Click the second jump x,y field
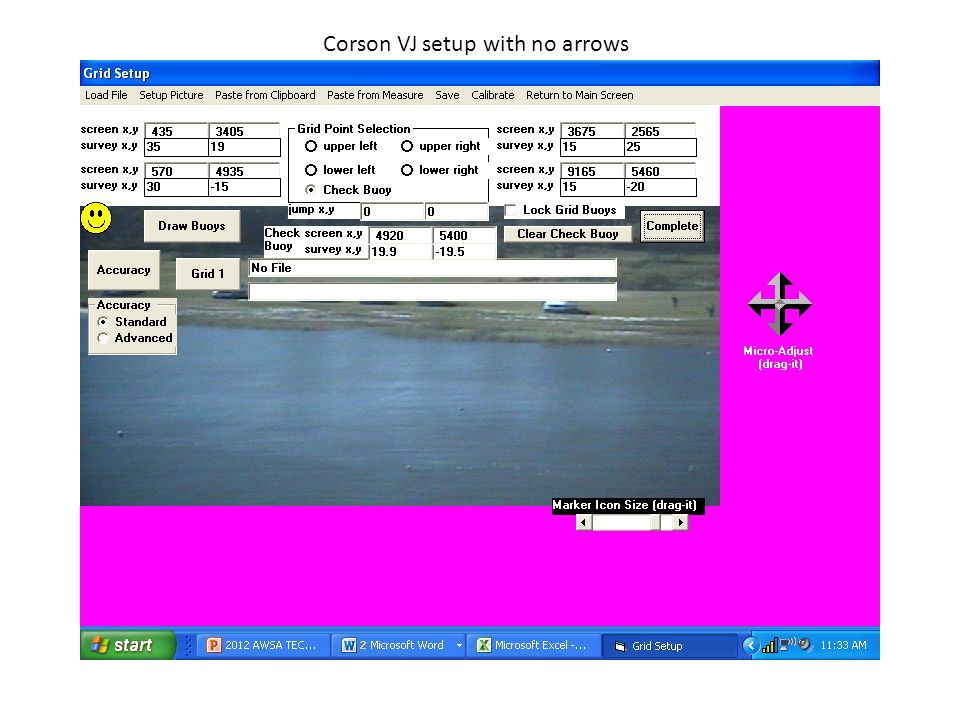 (x=456, y=212)
